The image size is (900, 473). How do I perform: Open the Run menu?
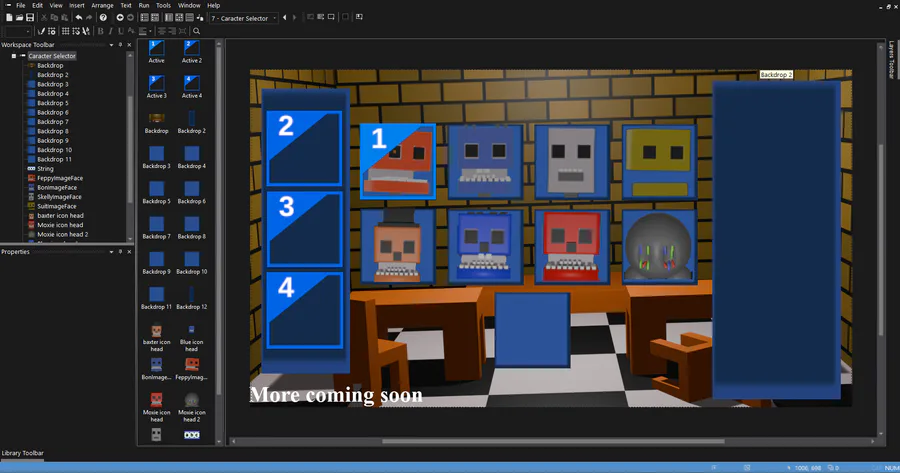[143, 5]
